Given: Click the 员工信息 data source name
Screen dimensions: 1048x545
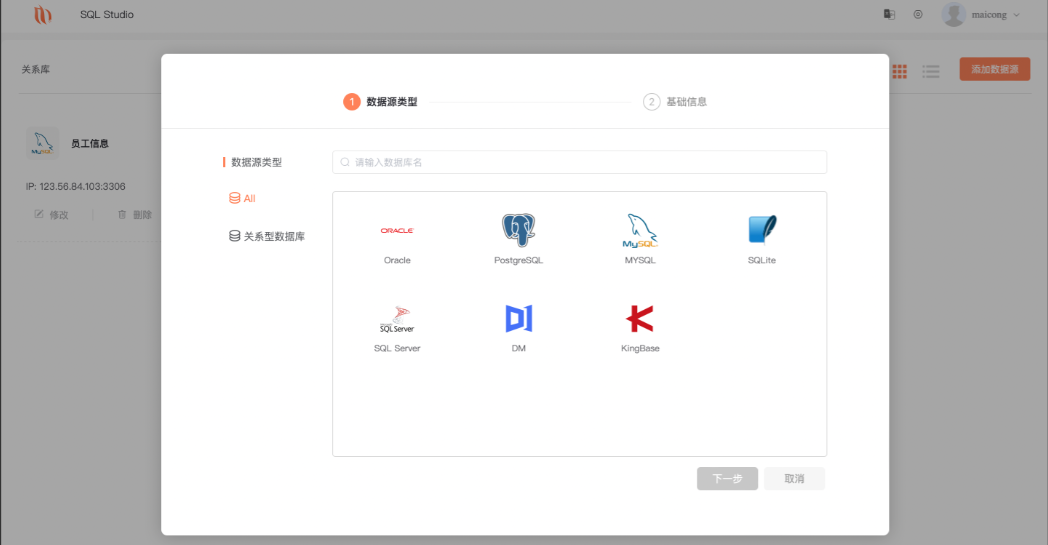Looking at the screenshot, I should (x=90, y=143).
